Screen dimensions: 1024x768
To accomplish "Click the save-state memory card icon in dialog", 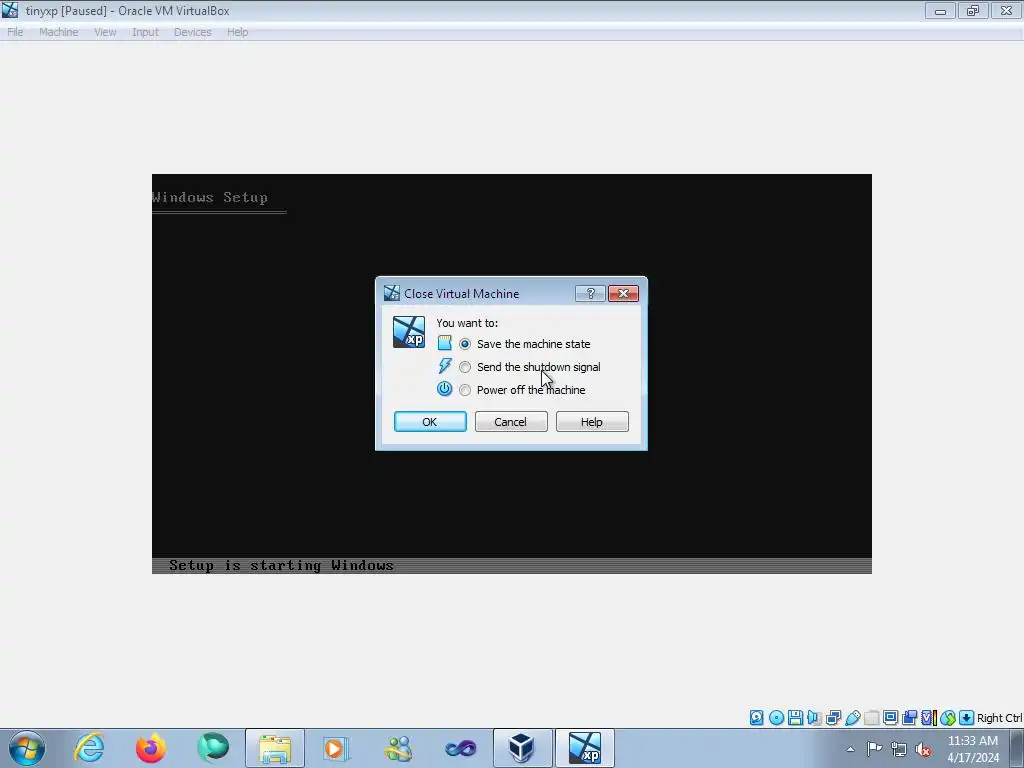I will [x=445, y=343].
